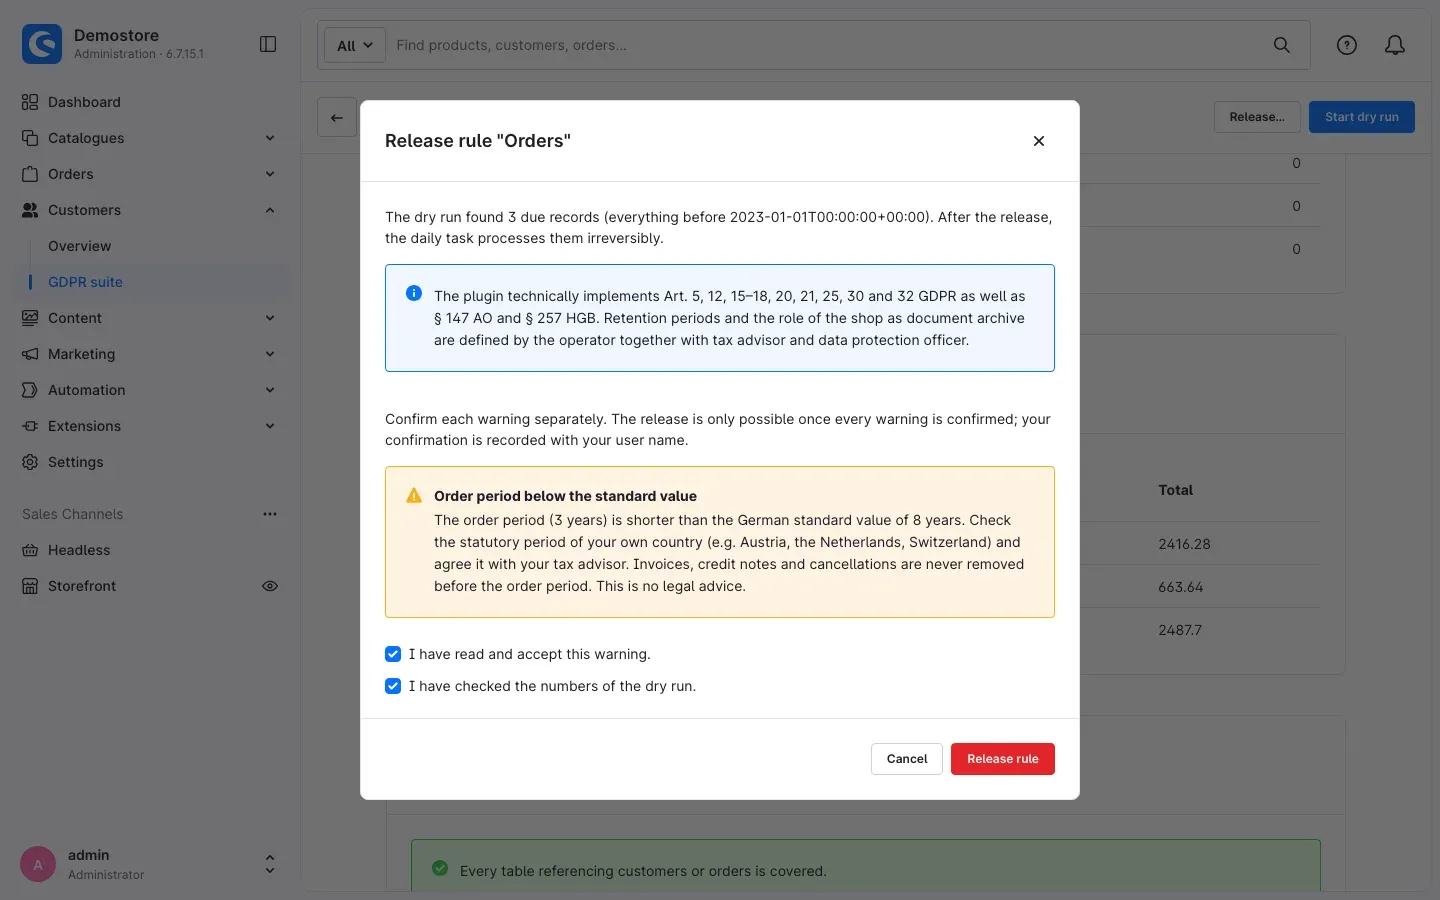
Task: Open the Customers Overview submenu item
Action: (x=80, y=246)
